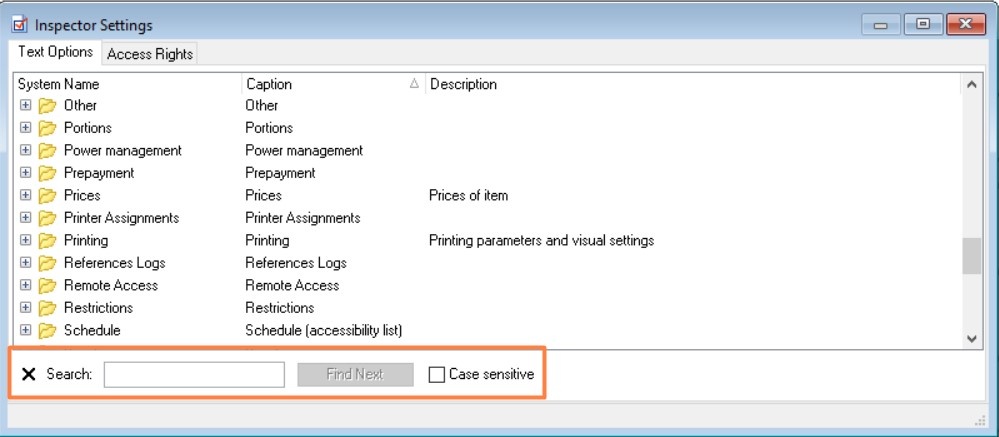Click the Schedule folder icon
Screen dimensions: 999x437
click(47, 331)
